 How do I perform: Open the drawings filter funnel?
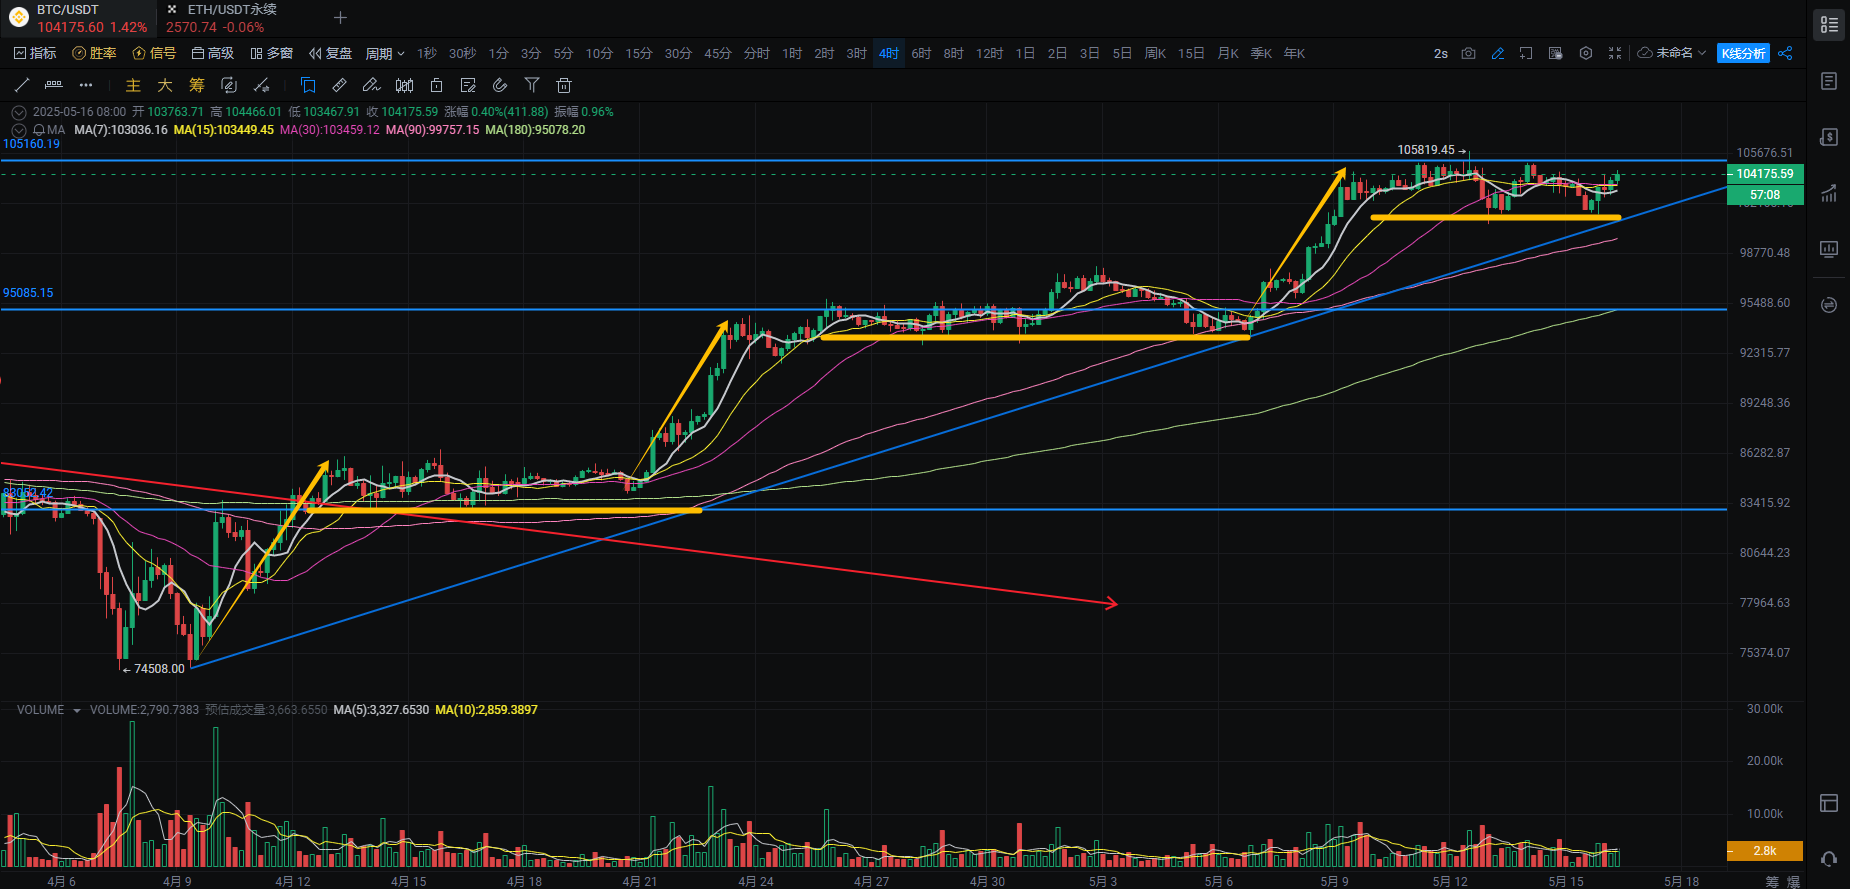(x=532, y=85)
